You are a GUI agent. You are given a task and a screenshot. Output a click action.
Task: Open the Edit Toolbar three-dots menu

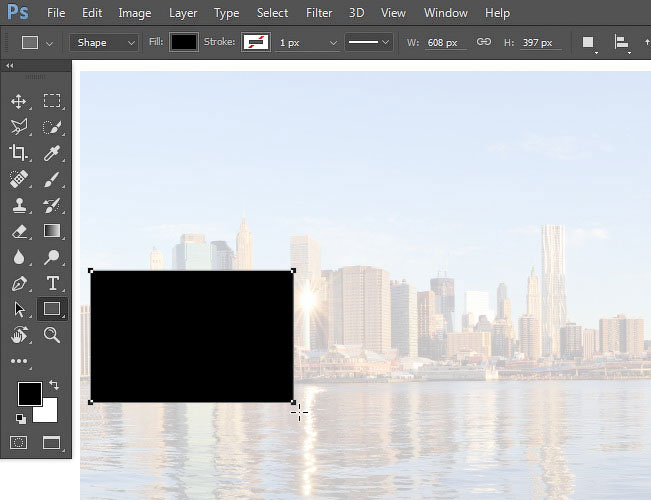coord(19,361)
